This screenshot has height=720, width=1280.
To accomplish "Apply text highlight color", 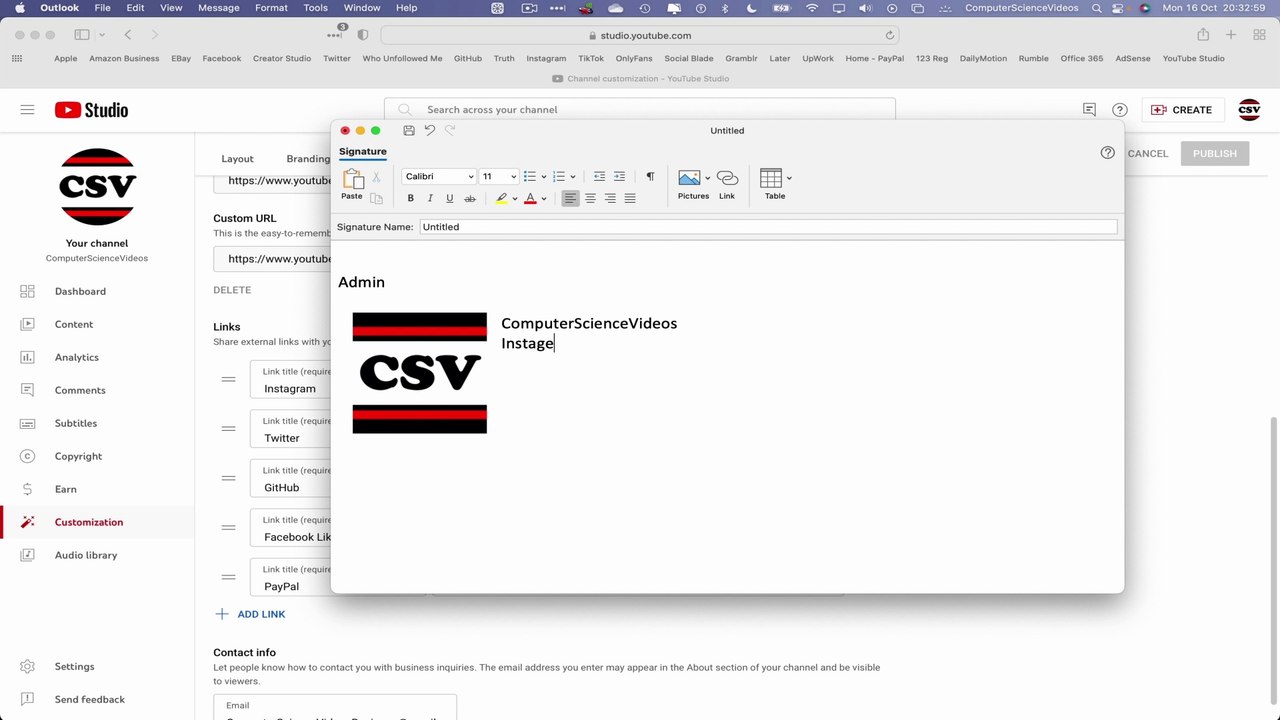I will pyautogui.click(x=502, y=198).
